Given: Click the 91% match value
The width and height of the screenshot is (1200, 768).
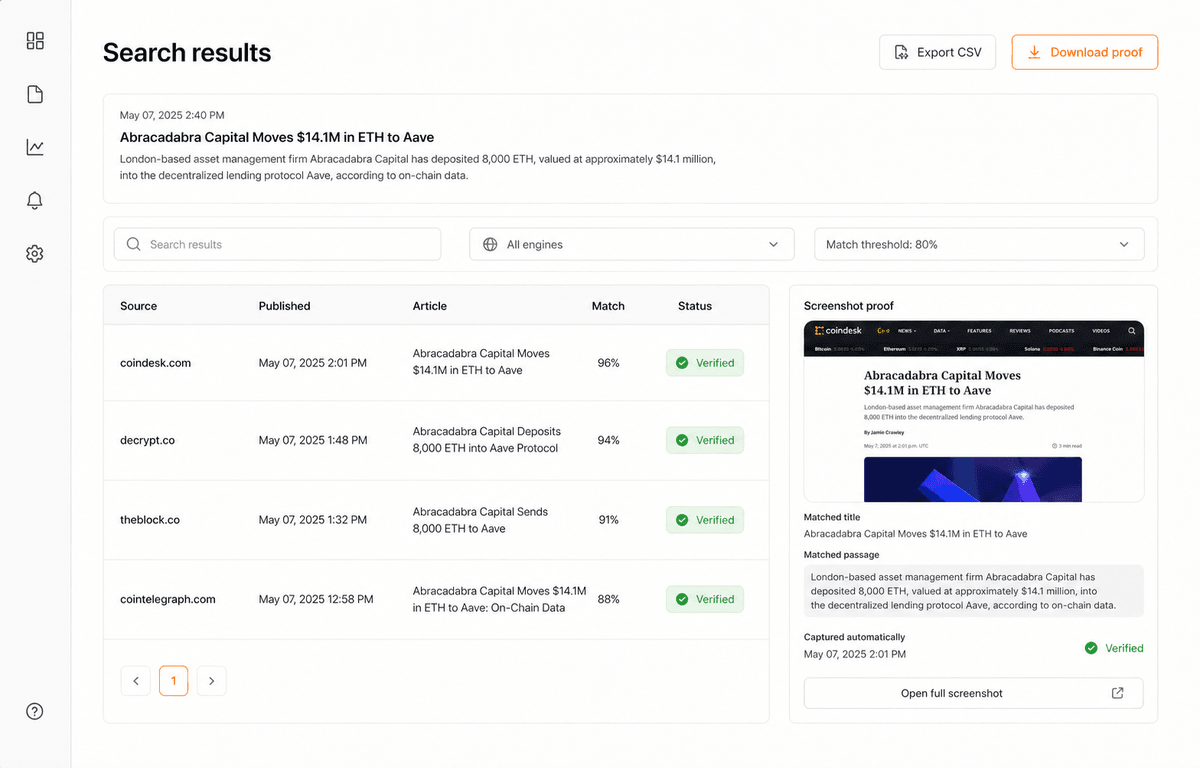Looking at the screenshot, I should pos(608,520).
